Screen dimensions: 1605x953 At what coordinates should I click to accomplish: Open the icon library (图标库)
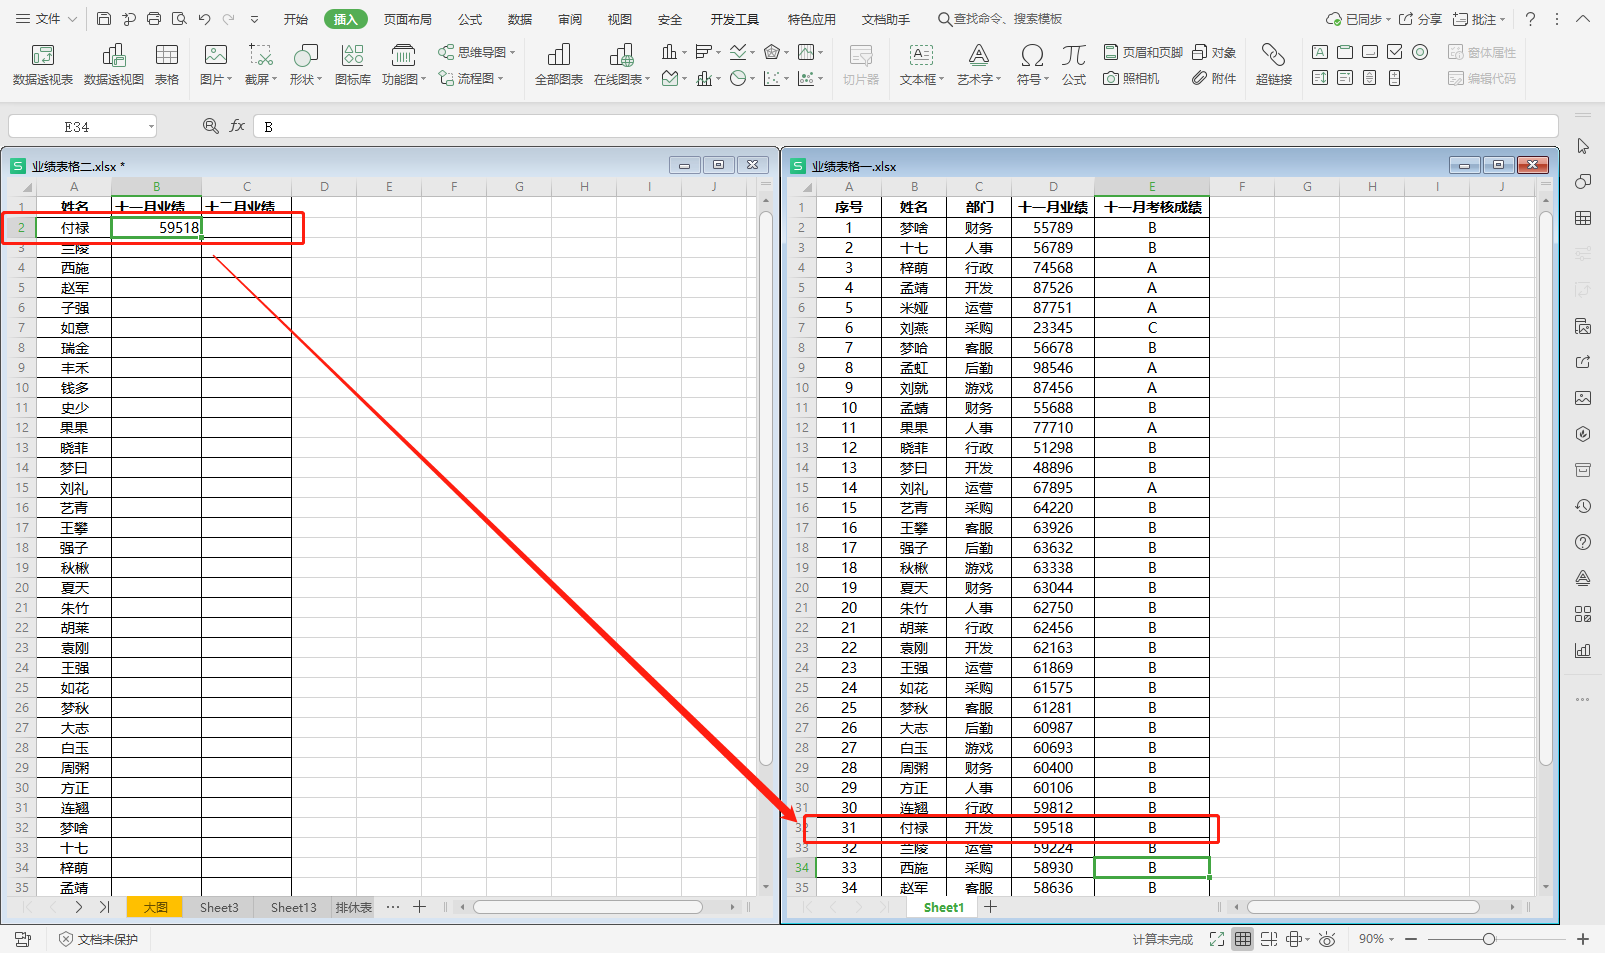(x=352, y=64)
